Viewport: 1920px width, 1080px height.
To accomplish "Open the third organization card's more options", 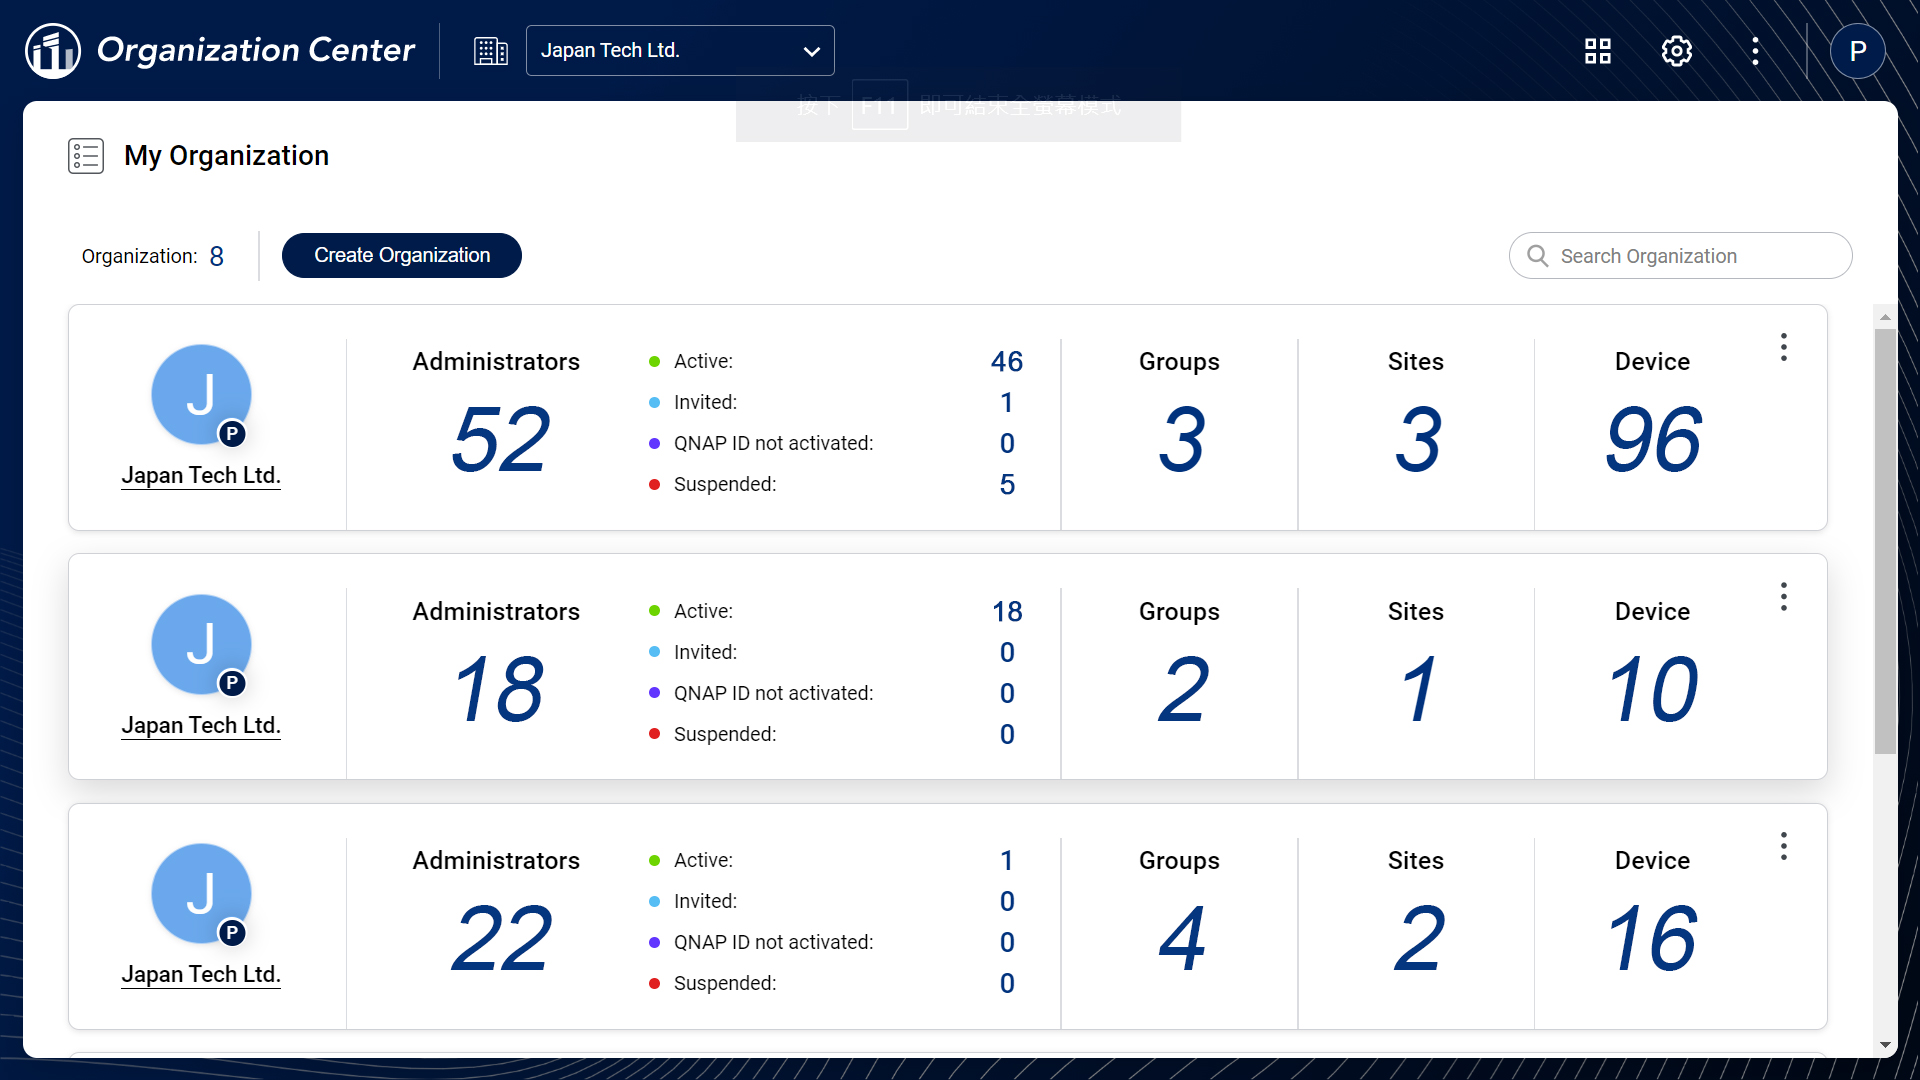I will pyautogui.click(x=1783, y=846).
